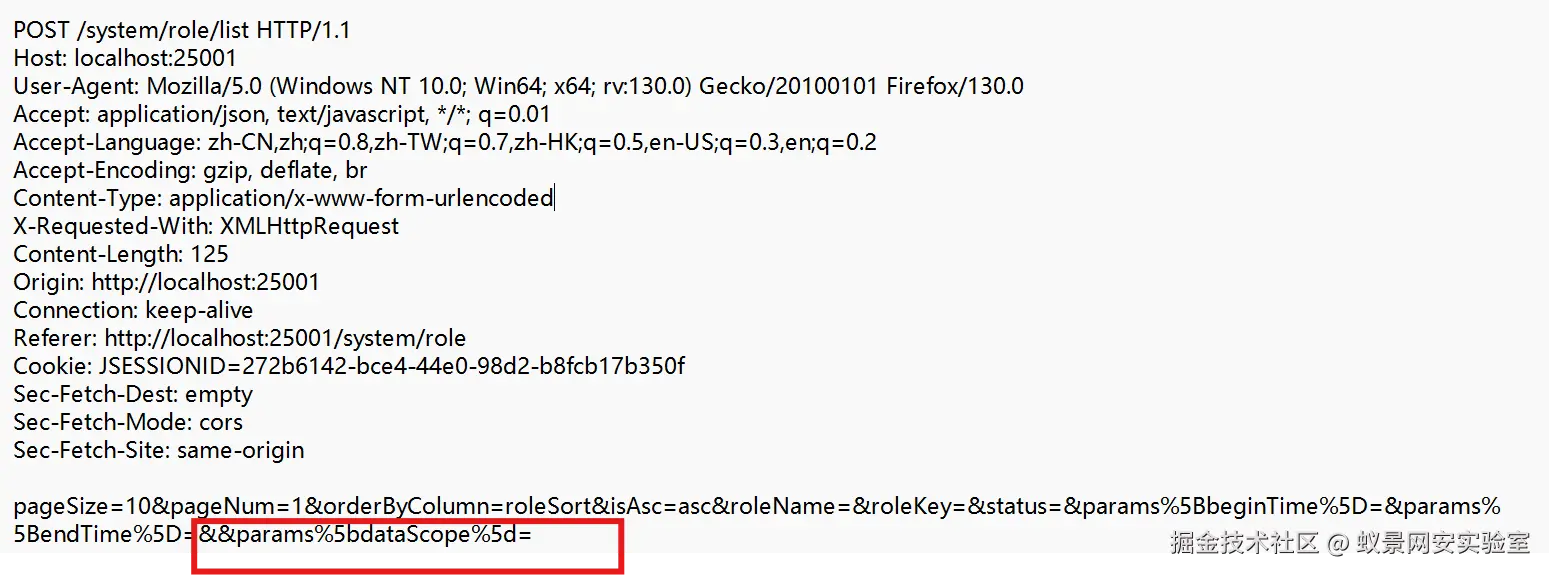Click the Connection: keep-alive header
1549x575 pixels.
point(133,310)
